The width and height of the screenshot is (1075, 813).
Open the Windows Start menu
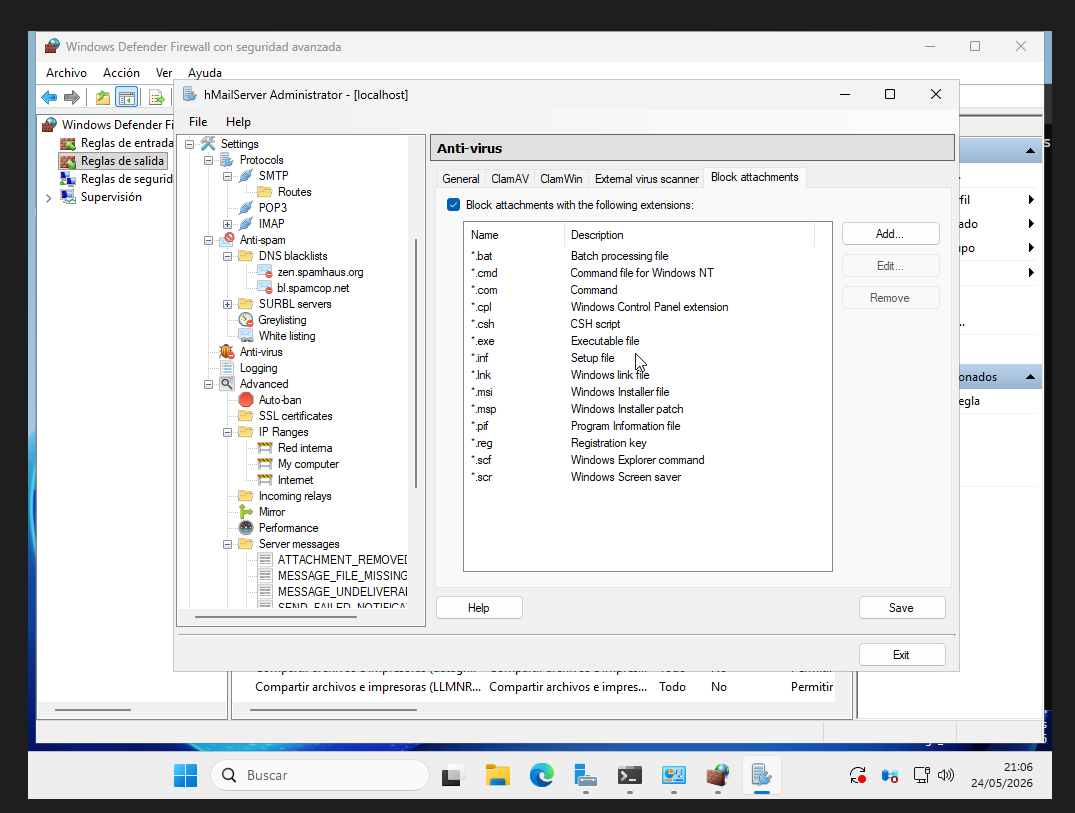185,775
